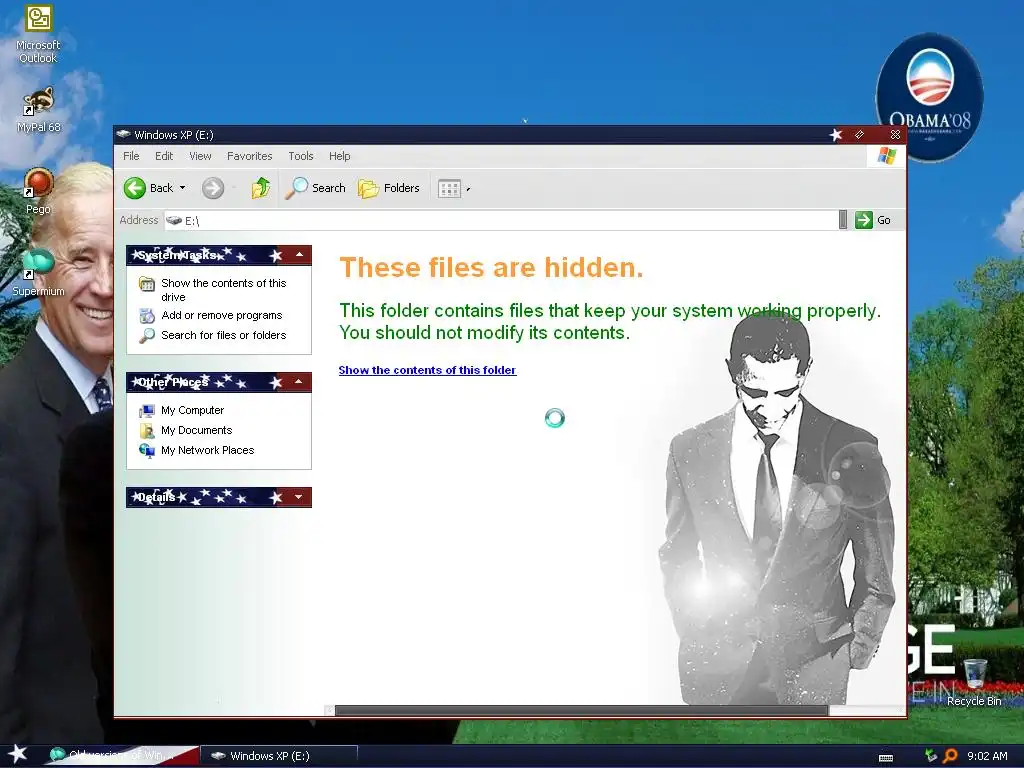Select the Pego desktop shortcut
Viewport: 1024px width, 768px height.
[x=38, y=191]
